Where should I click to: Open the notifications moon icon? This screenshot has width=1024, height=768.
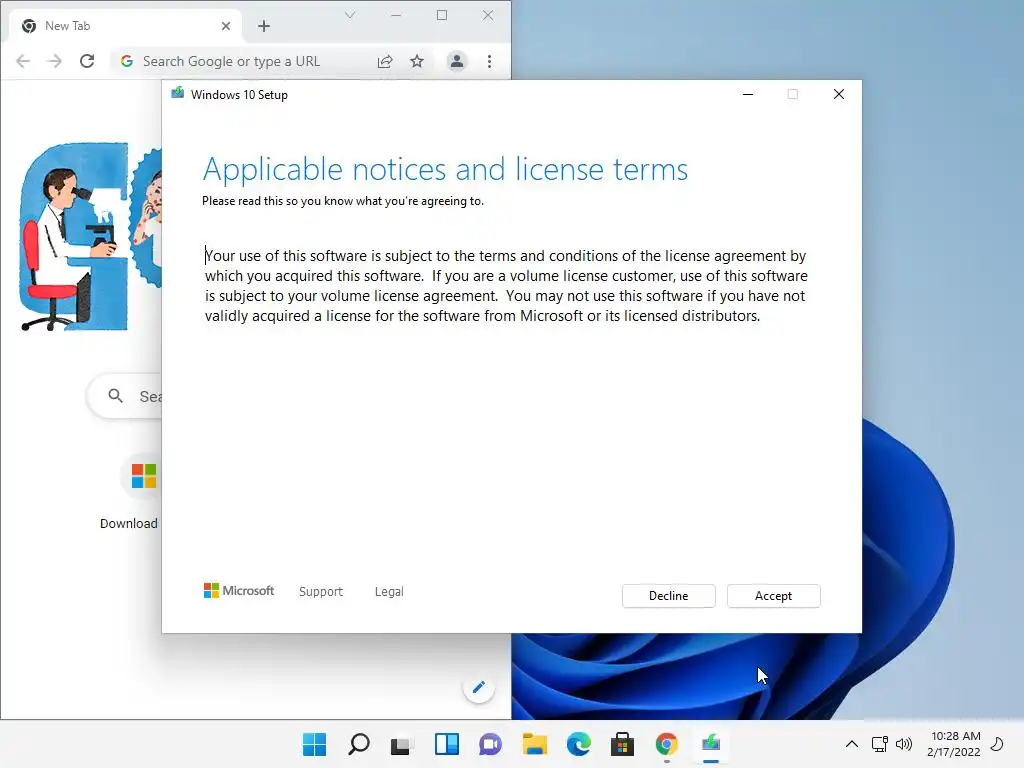click(997, 744)
